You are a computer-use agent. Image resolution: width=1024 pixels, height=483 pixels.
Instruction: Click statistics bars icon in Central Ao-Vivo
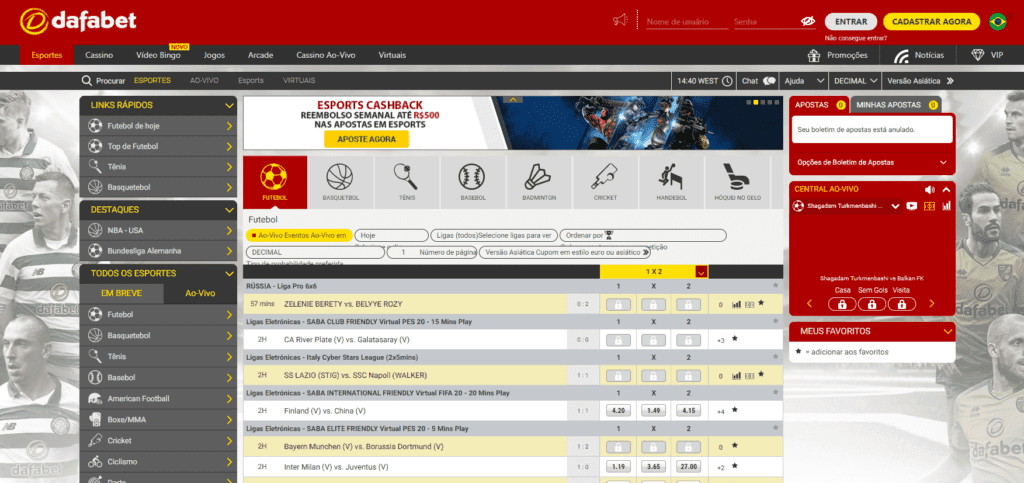tap(946, 206)
